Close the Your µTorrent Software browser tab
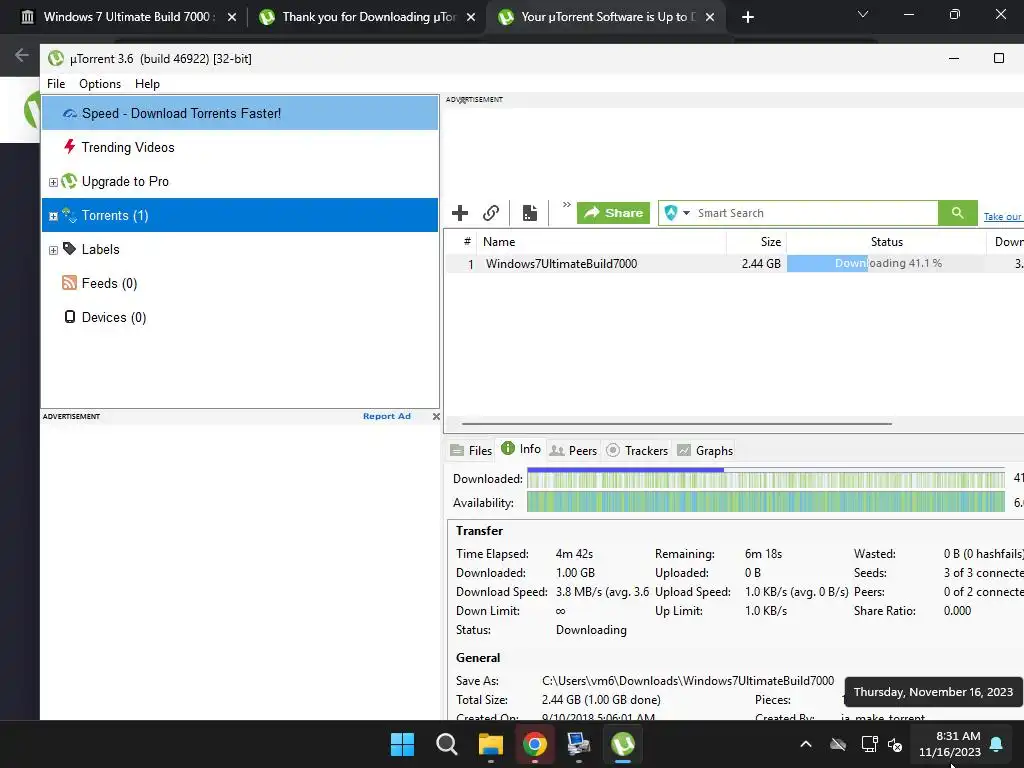This screenshot has width=1024, height=768. (710, 17)
